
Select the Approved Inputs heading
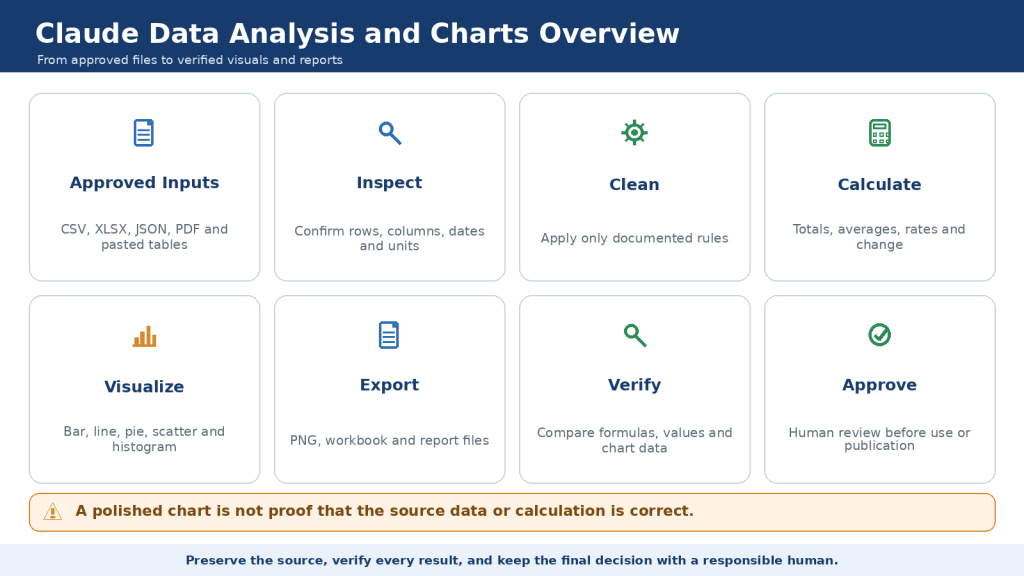coord(144,183)
